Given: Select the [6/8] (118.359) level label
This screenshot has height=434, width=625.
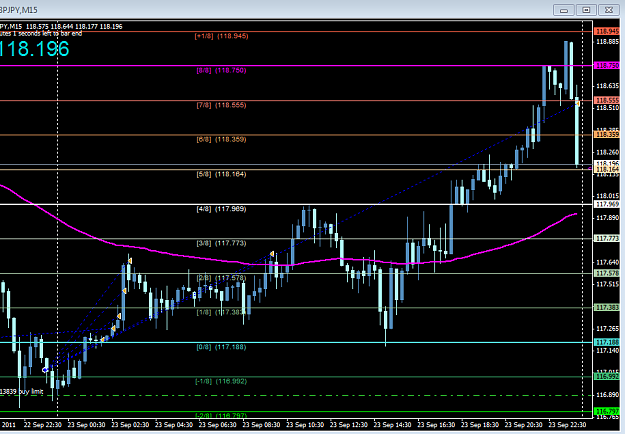Looking at the screenshot, I should pos(222,139).
